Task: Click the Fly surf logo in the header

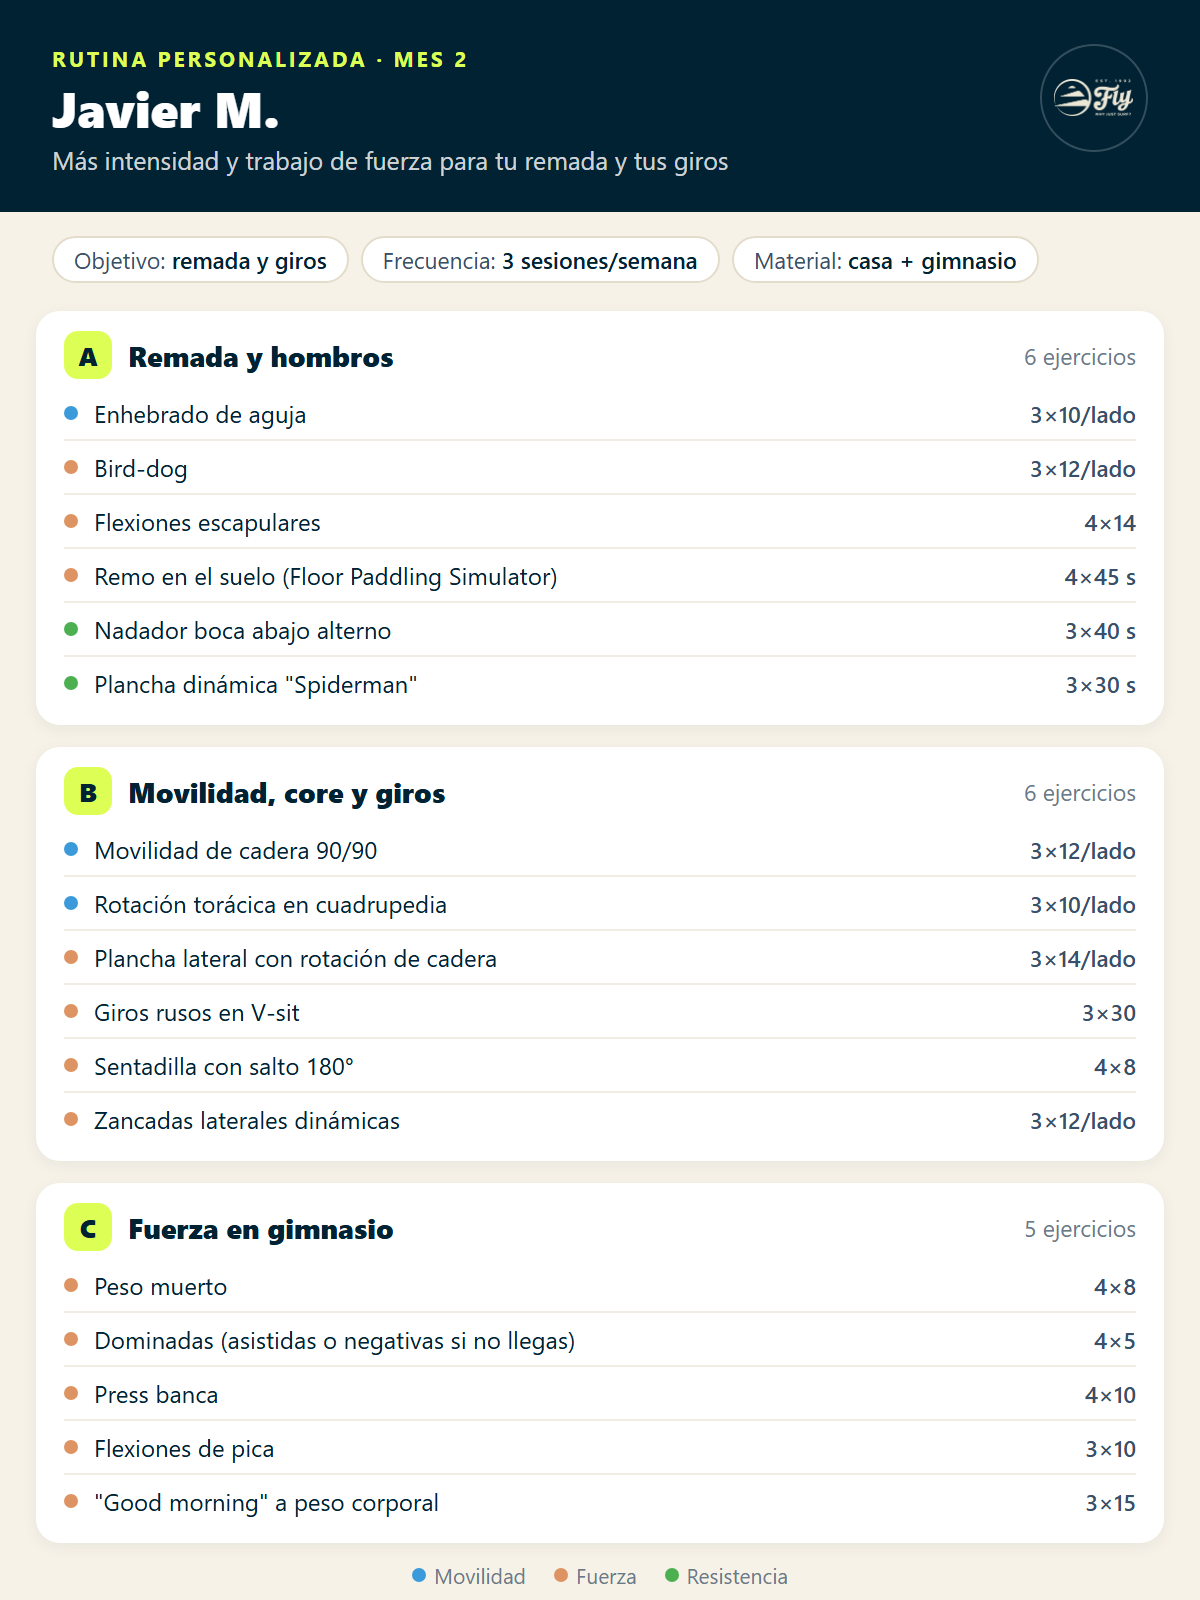Action: [x=1094, y=98]
